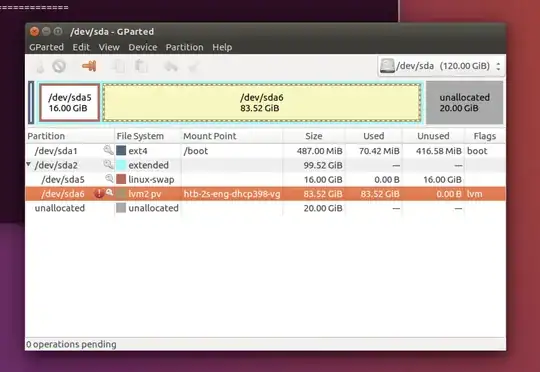
Task: Sort by the Size column header
Action: click(x=314, y=136)
